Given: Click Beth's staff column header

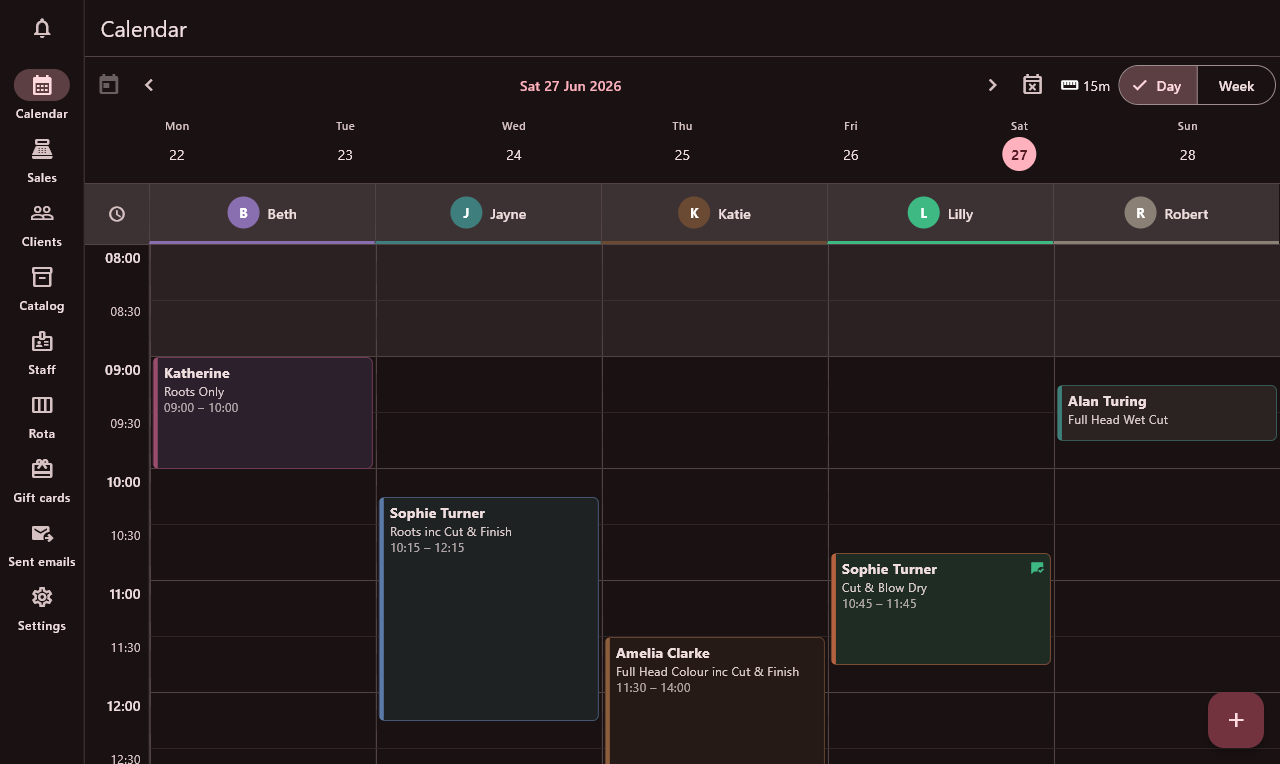Looking at the screenshot, I should point(262,213).
